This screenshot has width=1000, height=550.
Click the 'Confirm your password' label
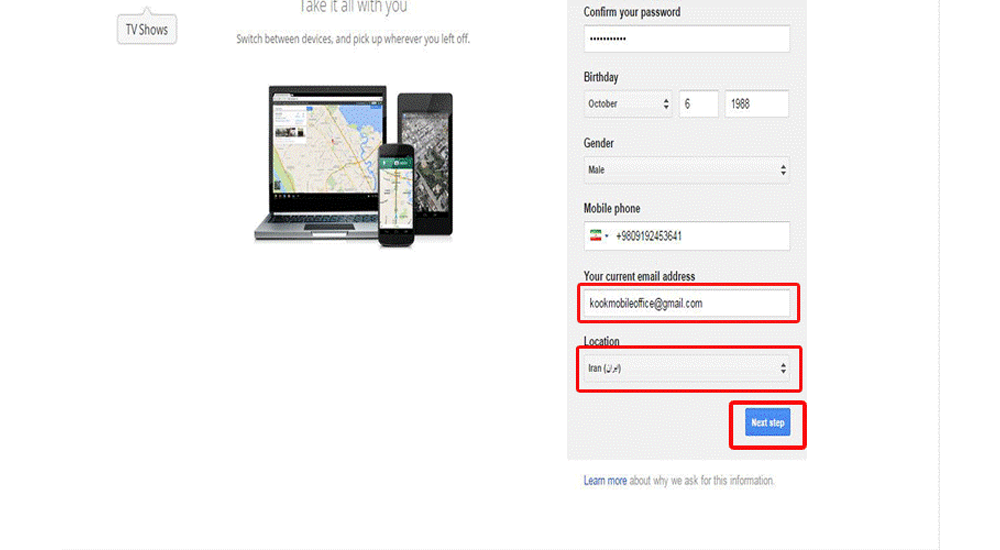click(x=631, y=12)
